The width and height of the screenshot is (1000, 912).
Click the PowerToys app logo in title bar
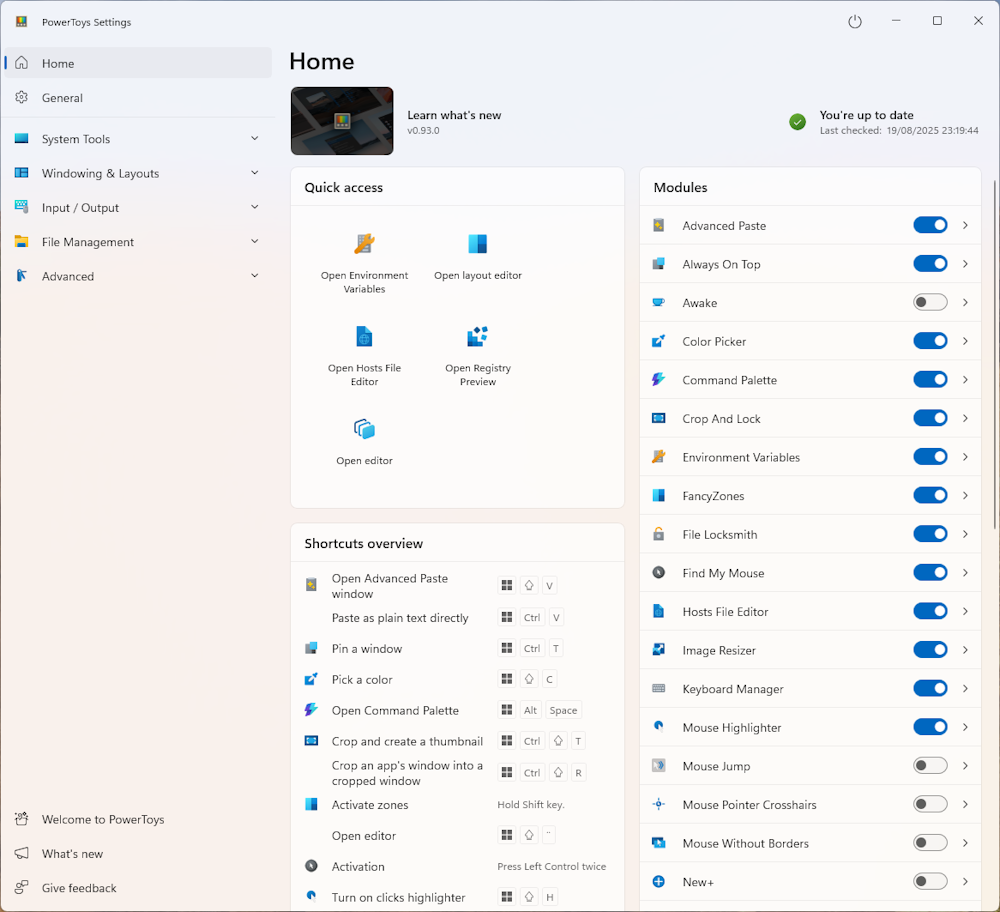pyautogui.click(x=22, y=22)
